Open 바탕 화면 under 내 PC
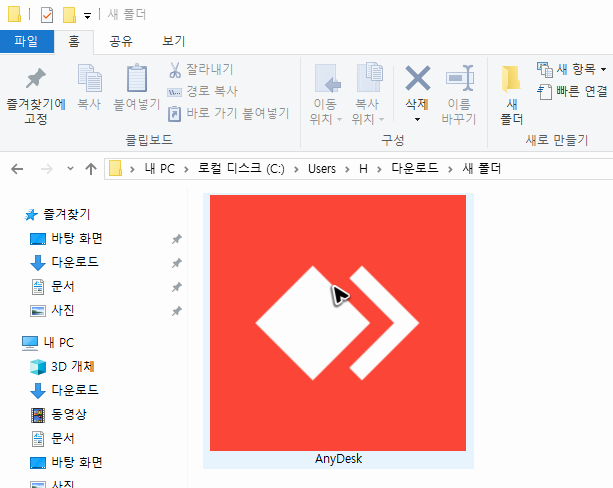The image size is (613, 488). 66,462
